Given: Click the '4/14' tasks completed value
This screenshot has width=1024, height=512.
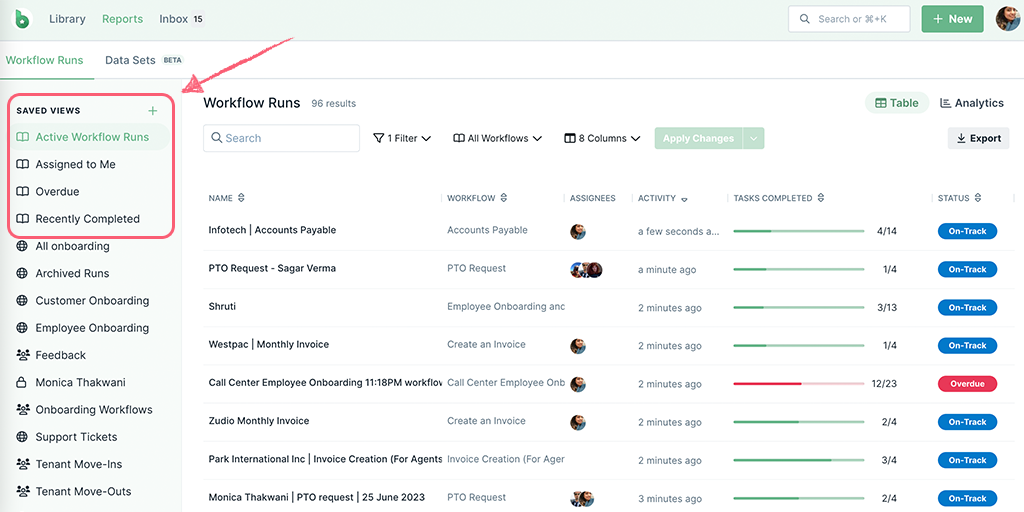Looking at the screenshot, I should pos(887,231).
